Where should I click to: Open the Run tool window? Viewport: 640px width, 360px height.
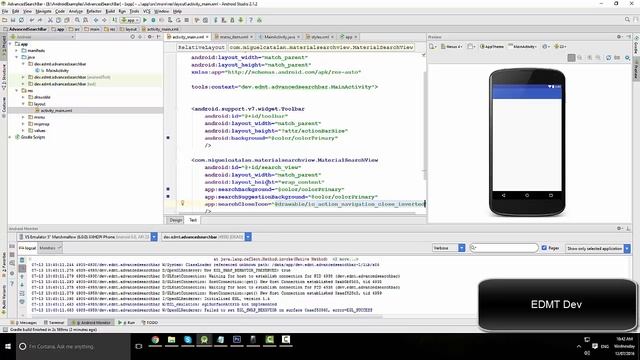click(x=127, y=322)
